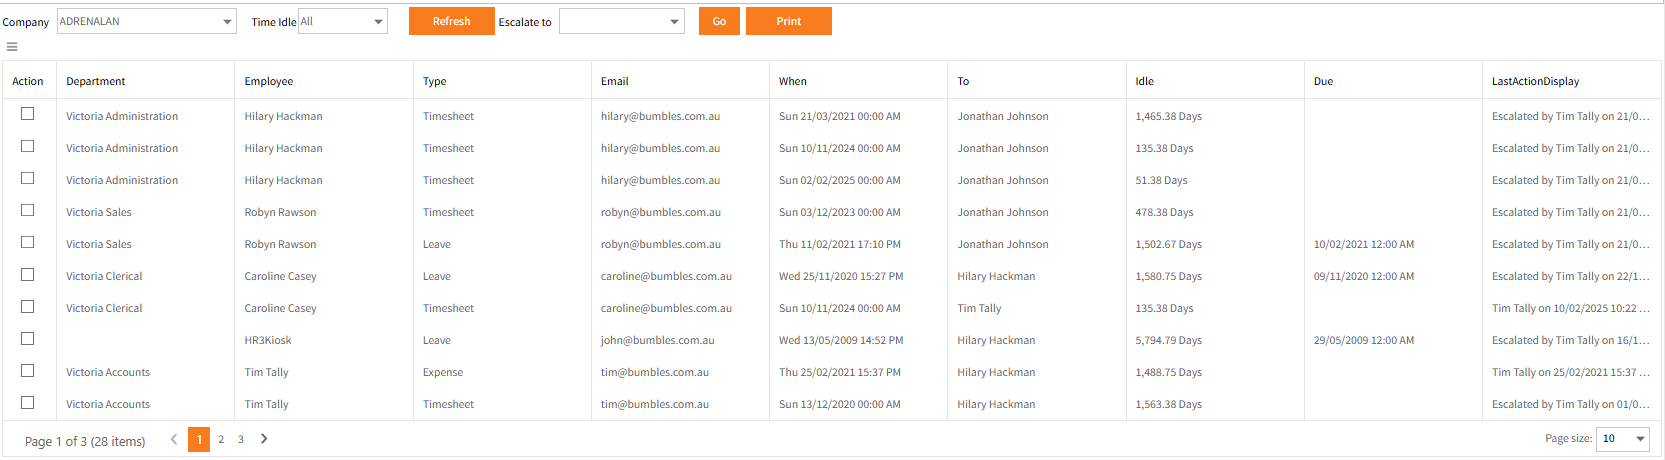Viewport: 1665px width, 460px height.
Task: Open the Company dropdown showing ADRENALAN
Action: pos(147,21)
